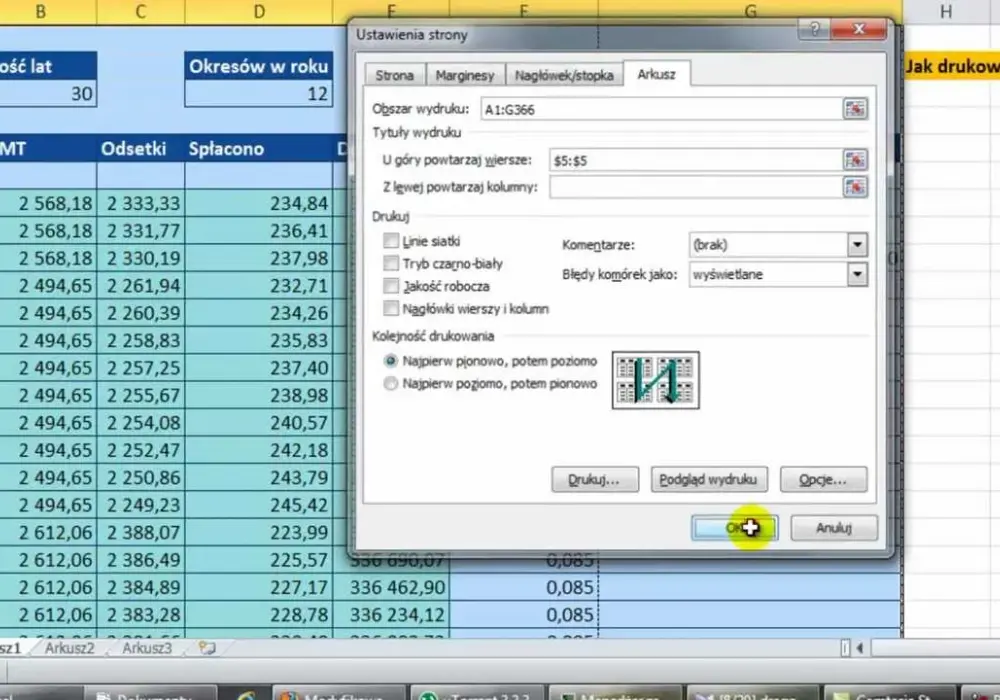Toggle Jakość robocza checkbox
This screenshot has width=1000, height=700.
pos(391,286)
